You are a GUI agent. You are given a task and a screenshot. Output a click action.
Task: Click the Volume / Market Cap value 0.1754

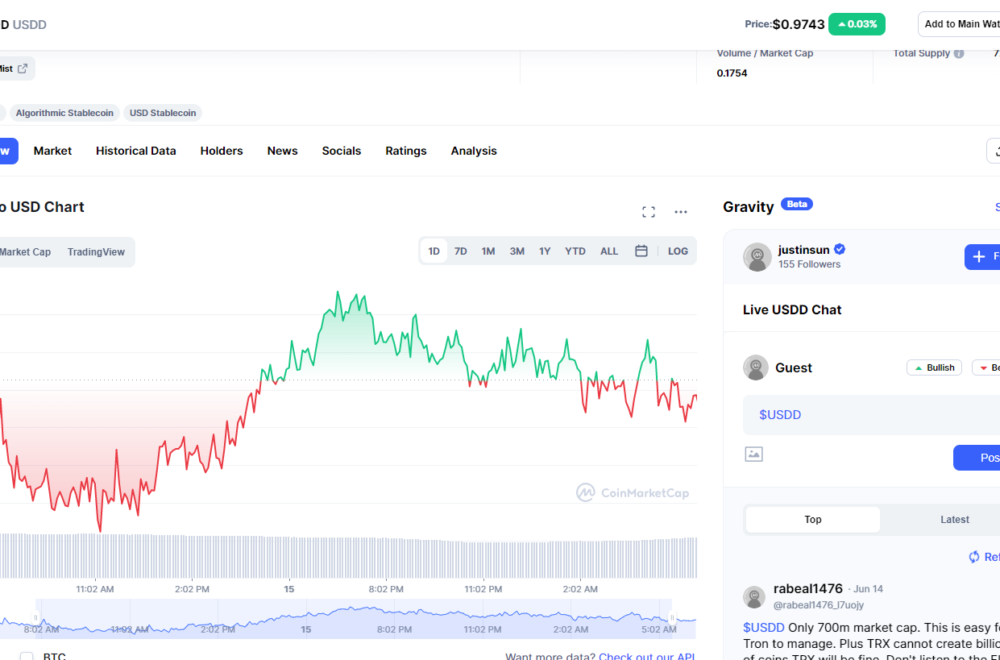pyautogui.click(x=732, y=73)
